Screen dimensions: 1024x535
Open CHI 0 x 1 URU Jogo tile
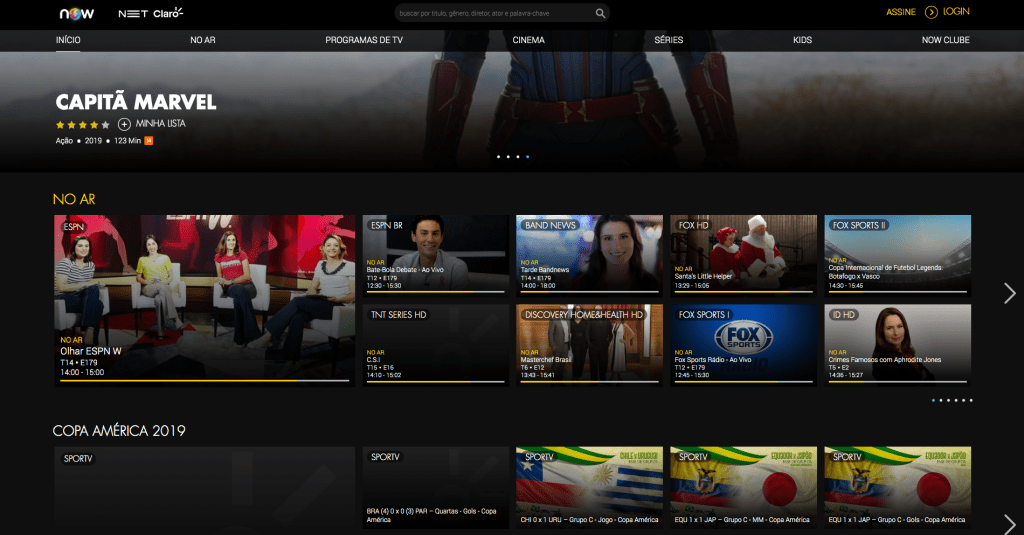click(589, 487)
